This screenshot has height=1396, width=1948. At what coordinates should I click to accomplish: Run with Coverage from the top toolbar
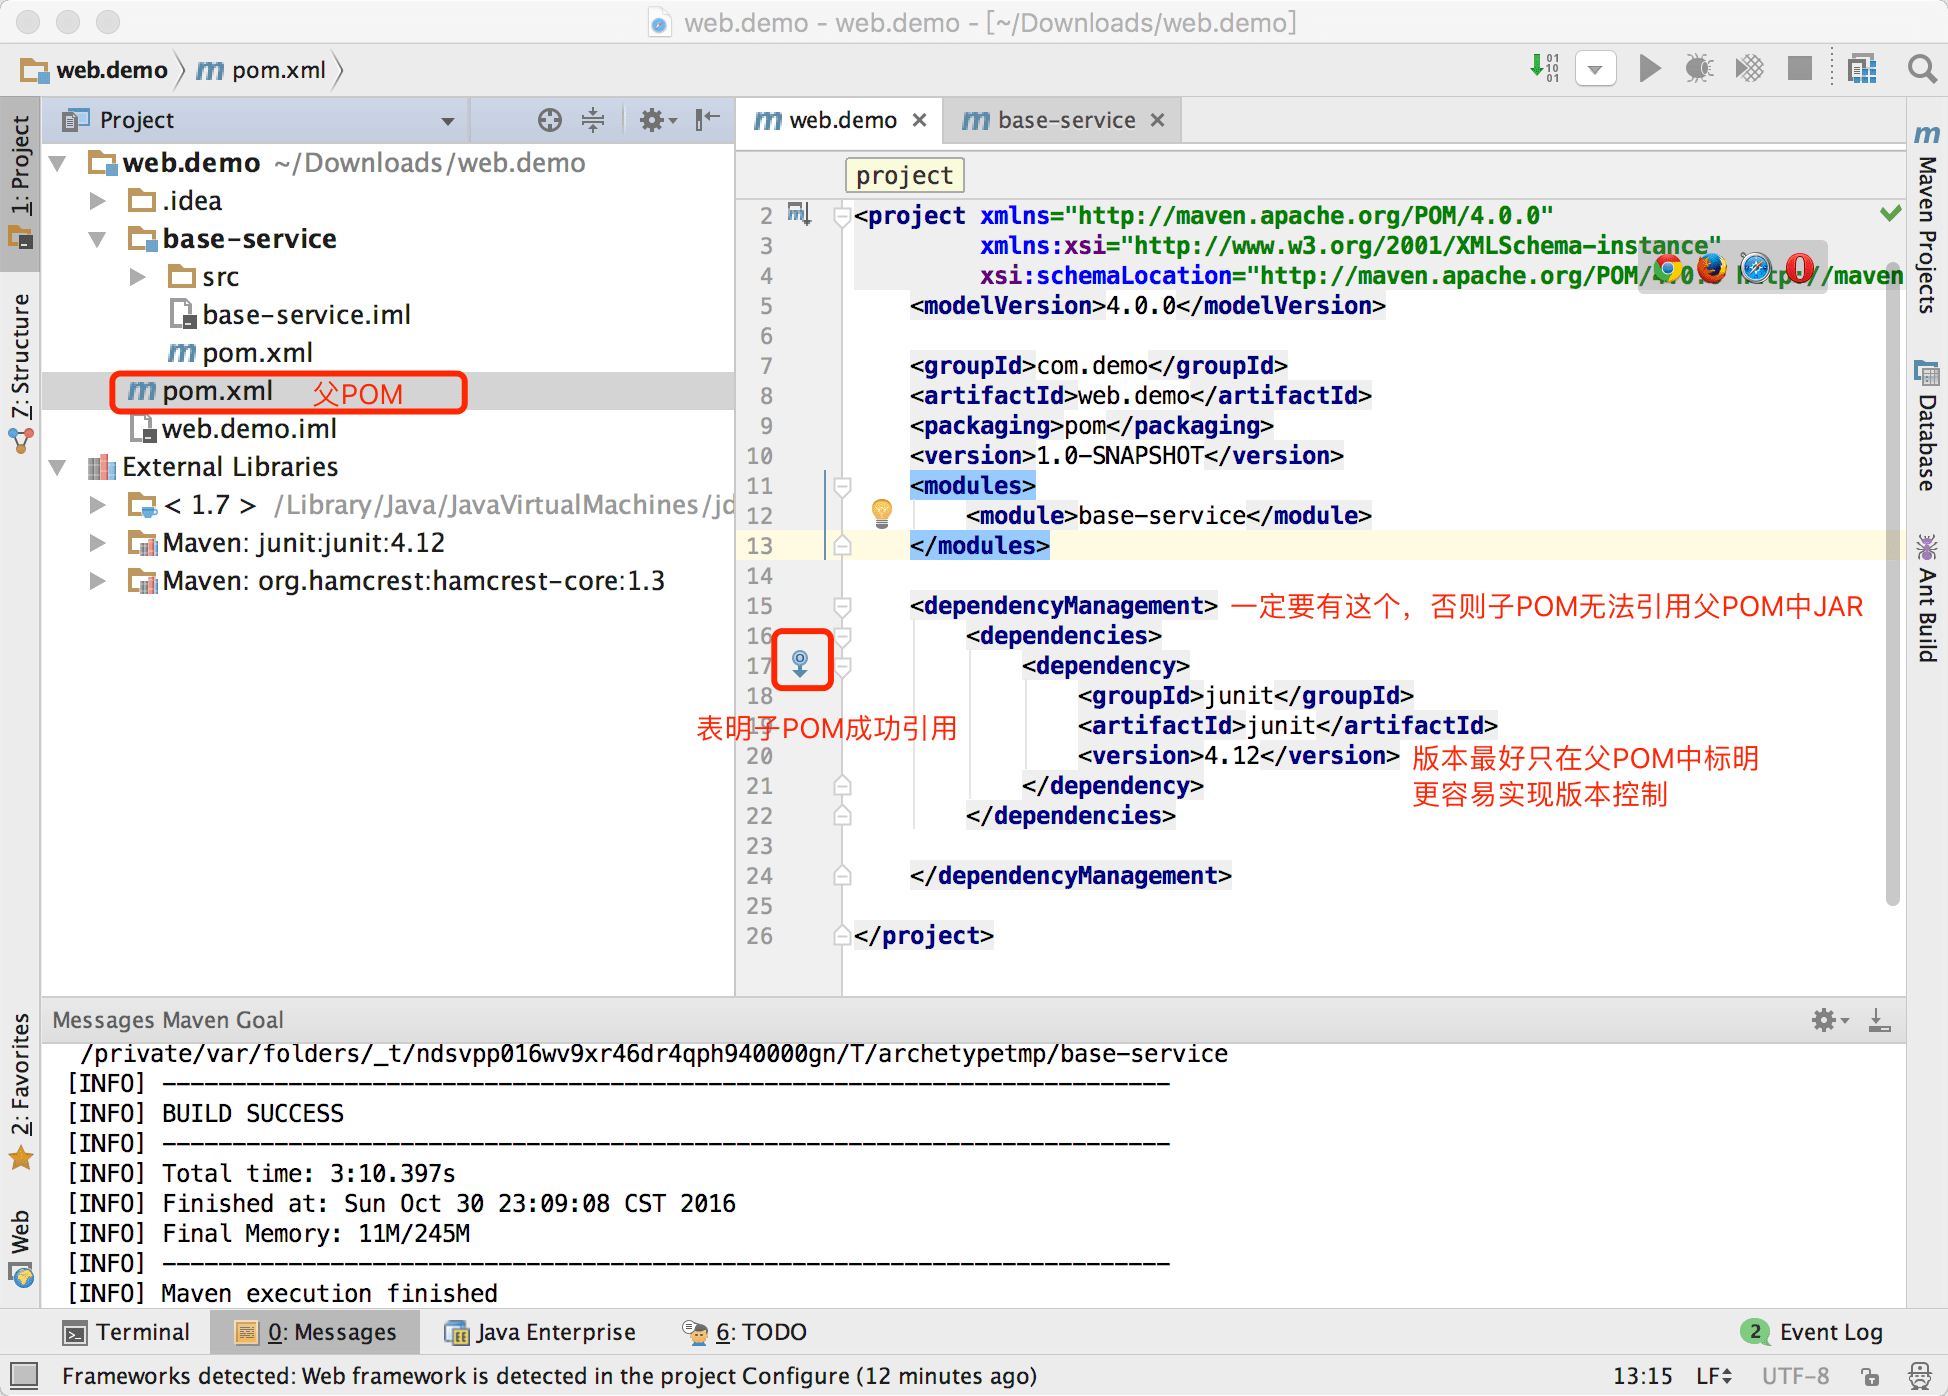click(1749, 68)
